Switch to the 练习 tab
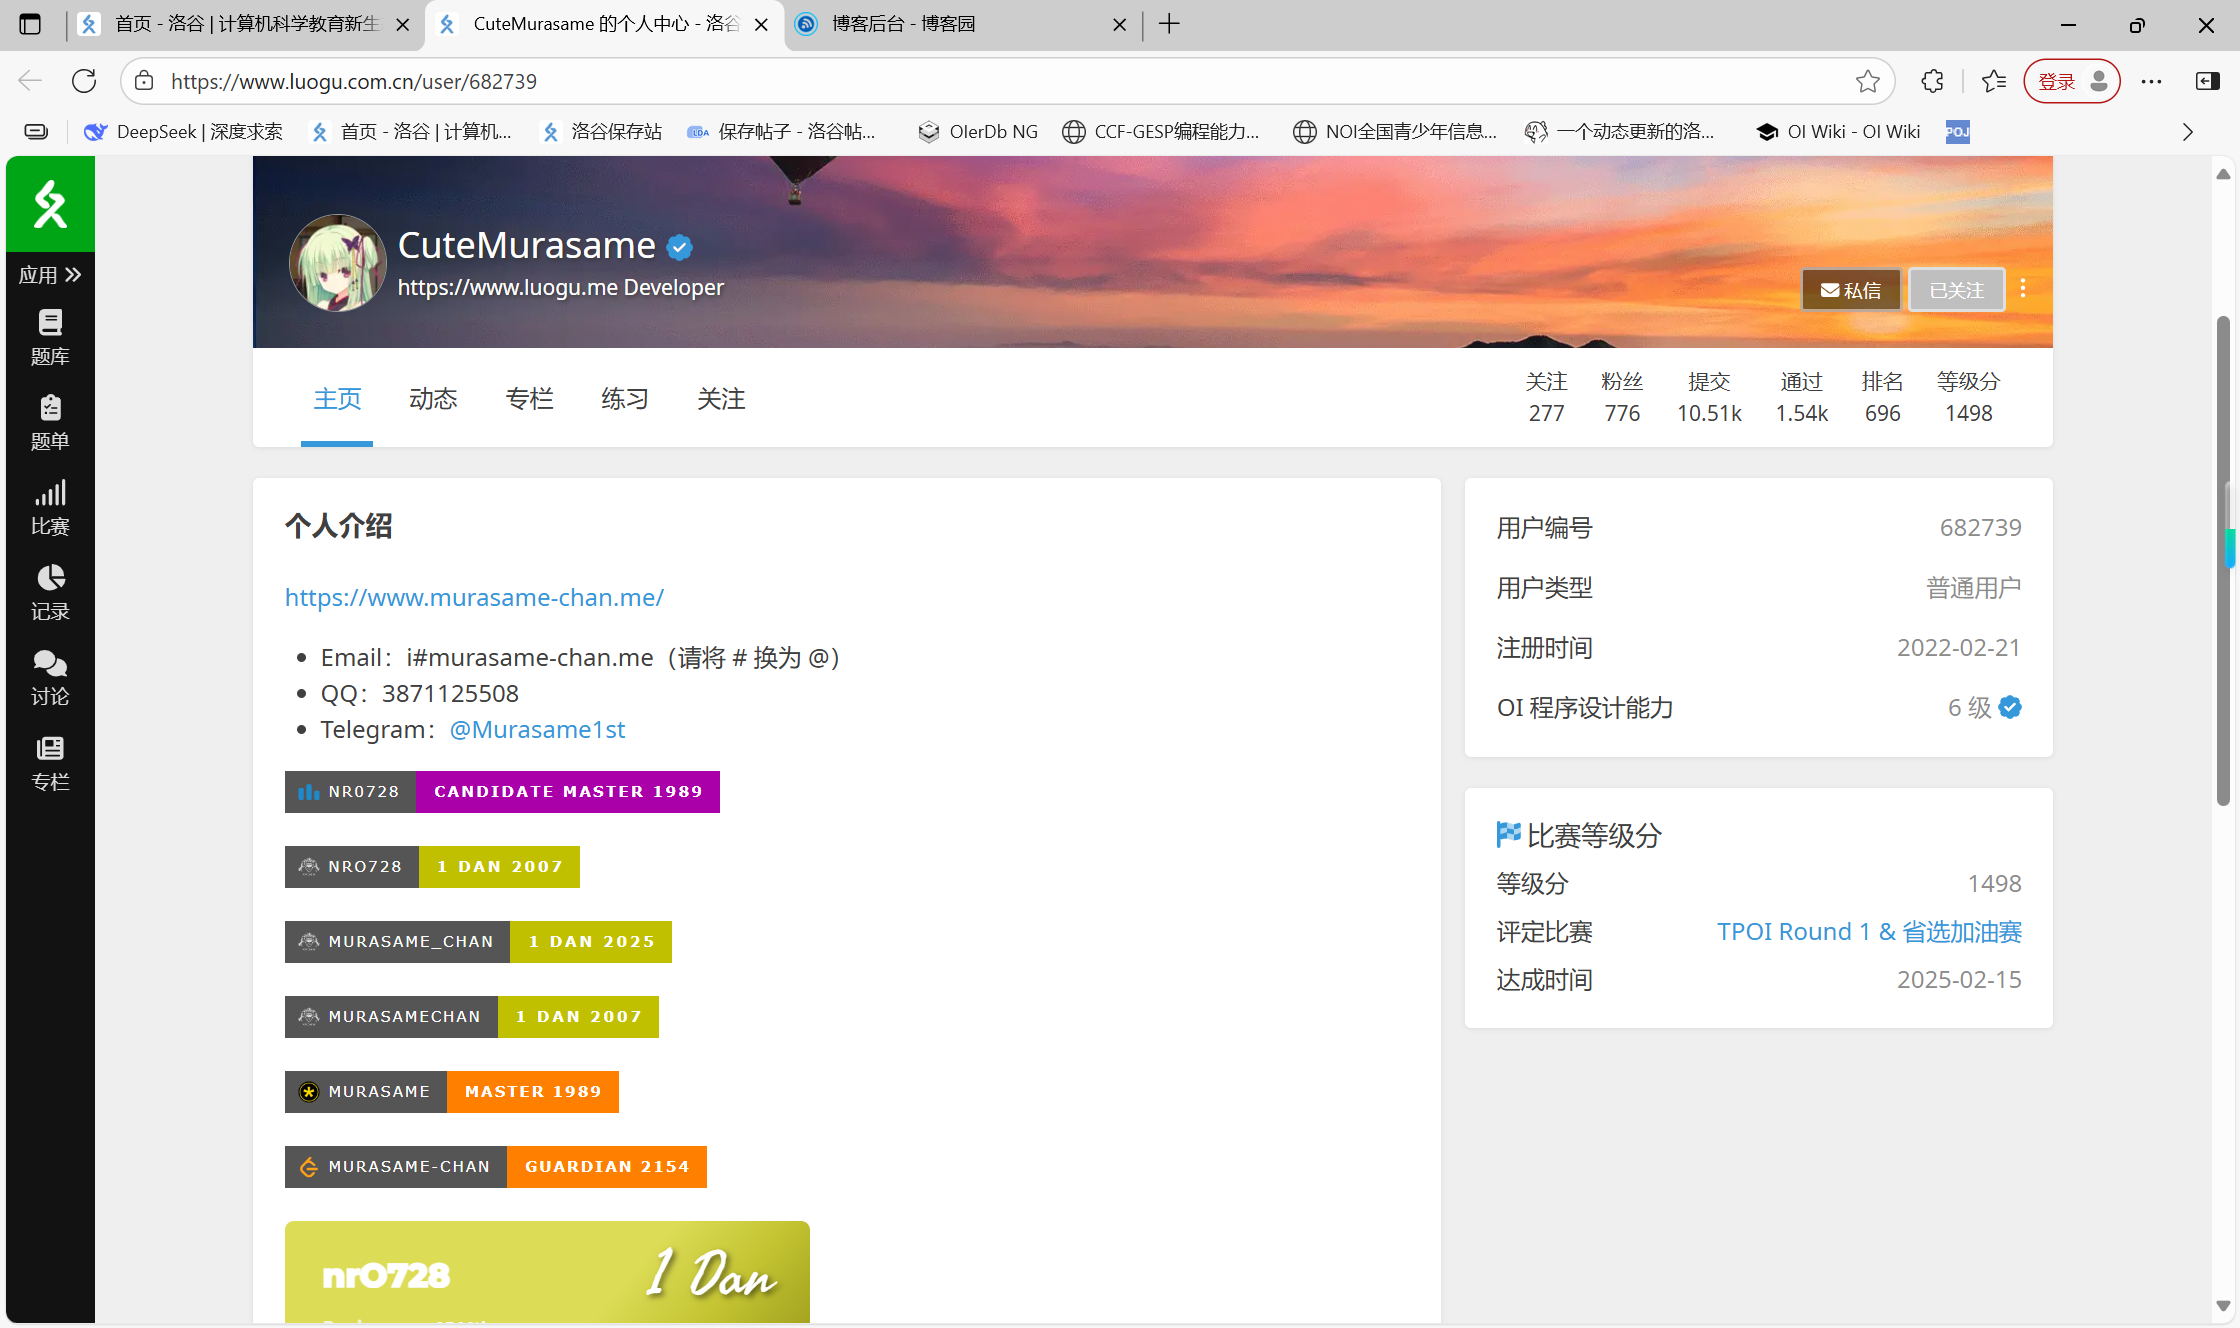 tap(625, 399)
